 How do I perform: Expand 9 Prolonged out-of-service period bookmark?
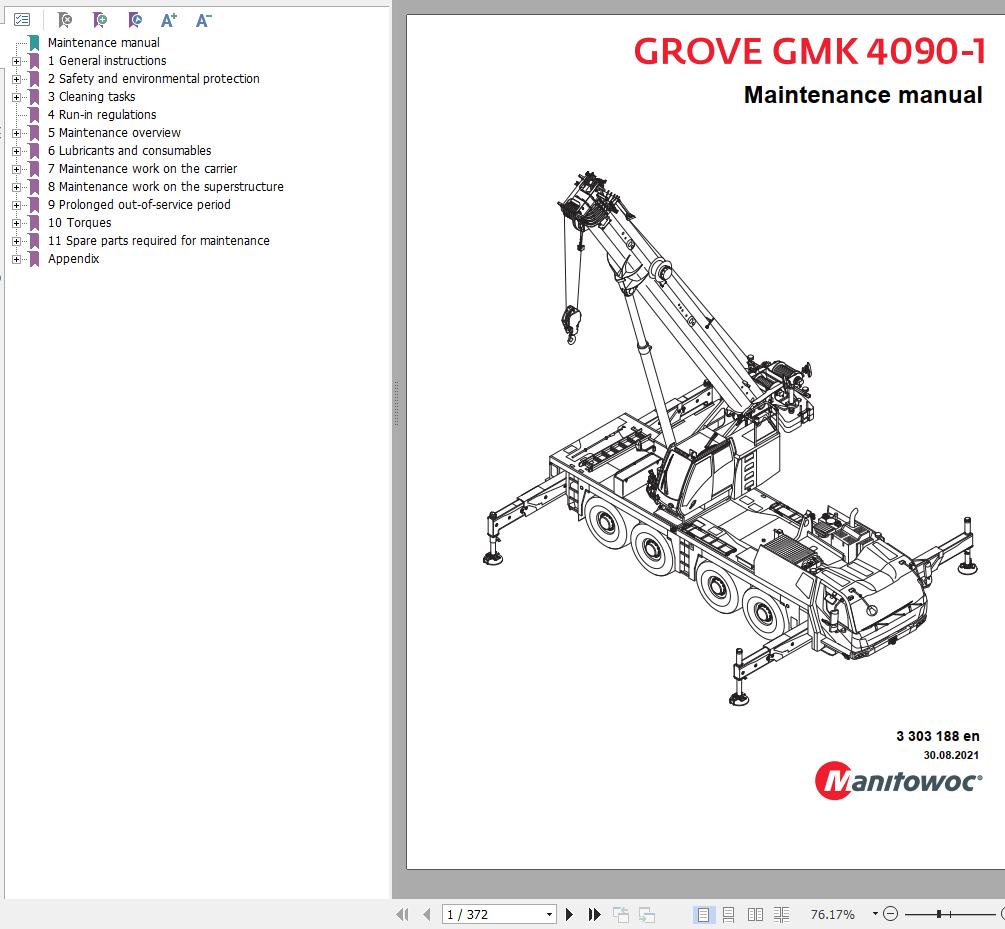[17, 205]
